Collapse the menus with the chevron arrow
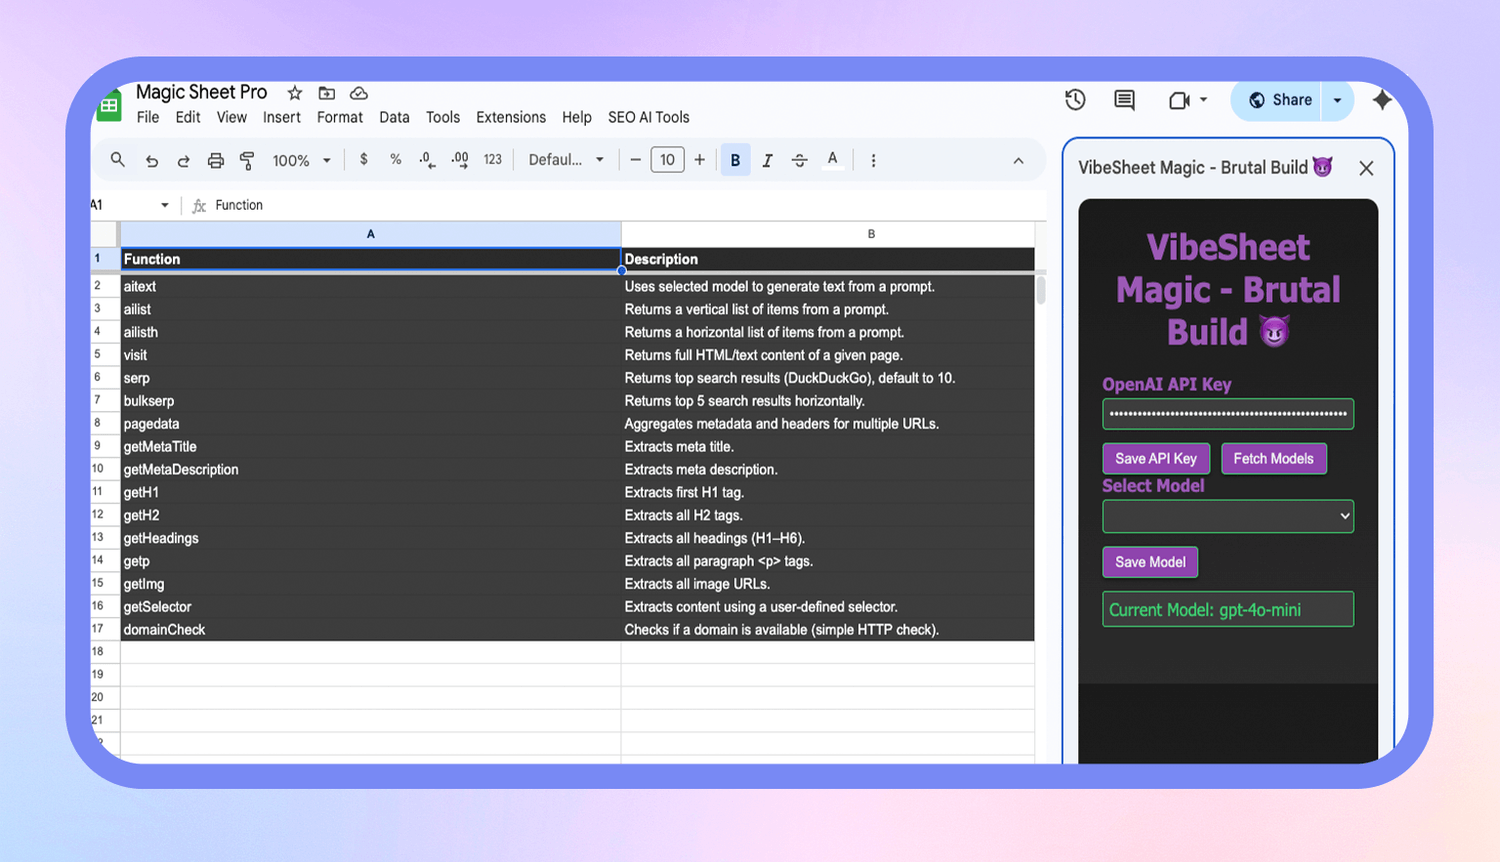 pyautogui.click(x=1018, y=161)
